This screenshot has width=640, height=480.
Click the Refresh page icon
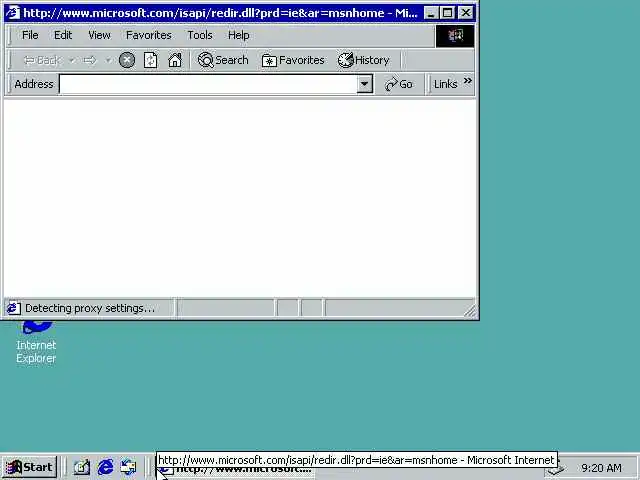pos(150,60)
